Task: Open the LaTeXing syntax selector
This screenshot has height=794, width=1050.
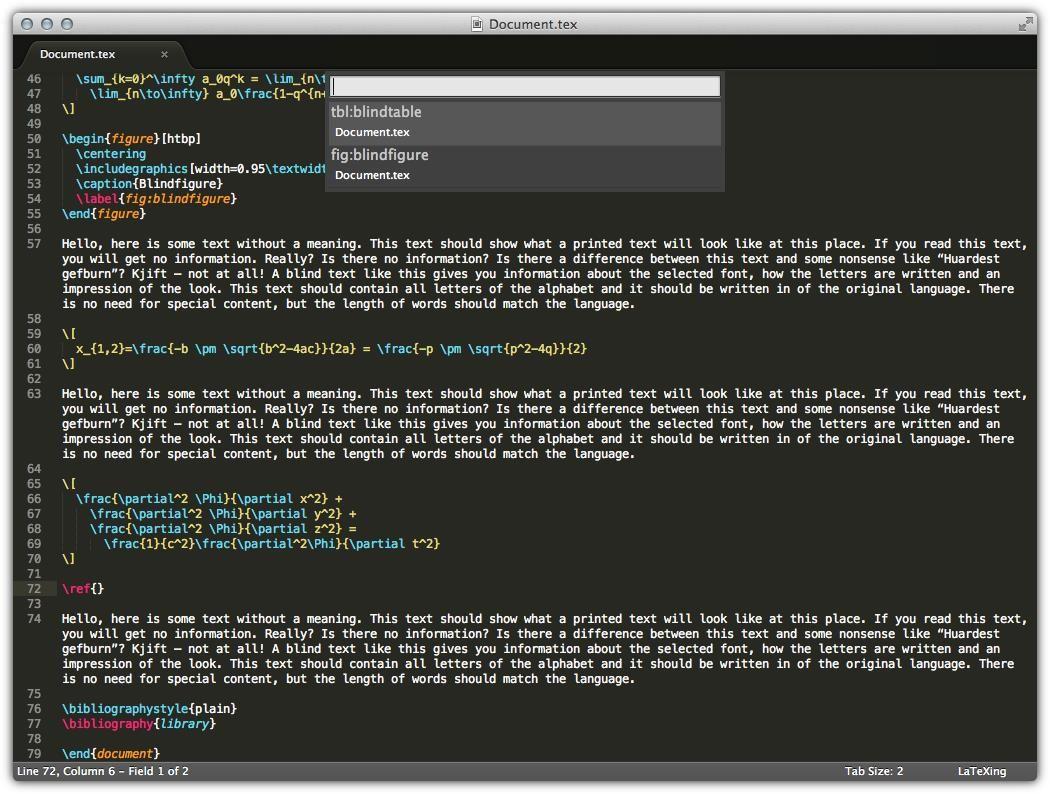Action: (x=981, y=771)
